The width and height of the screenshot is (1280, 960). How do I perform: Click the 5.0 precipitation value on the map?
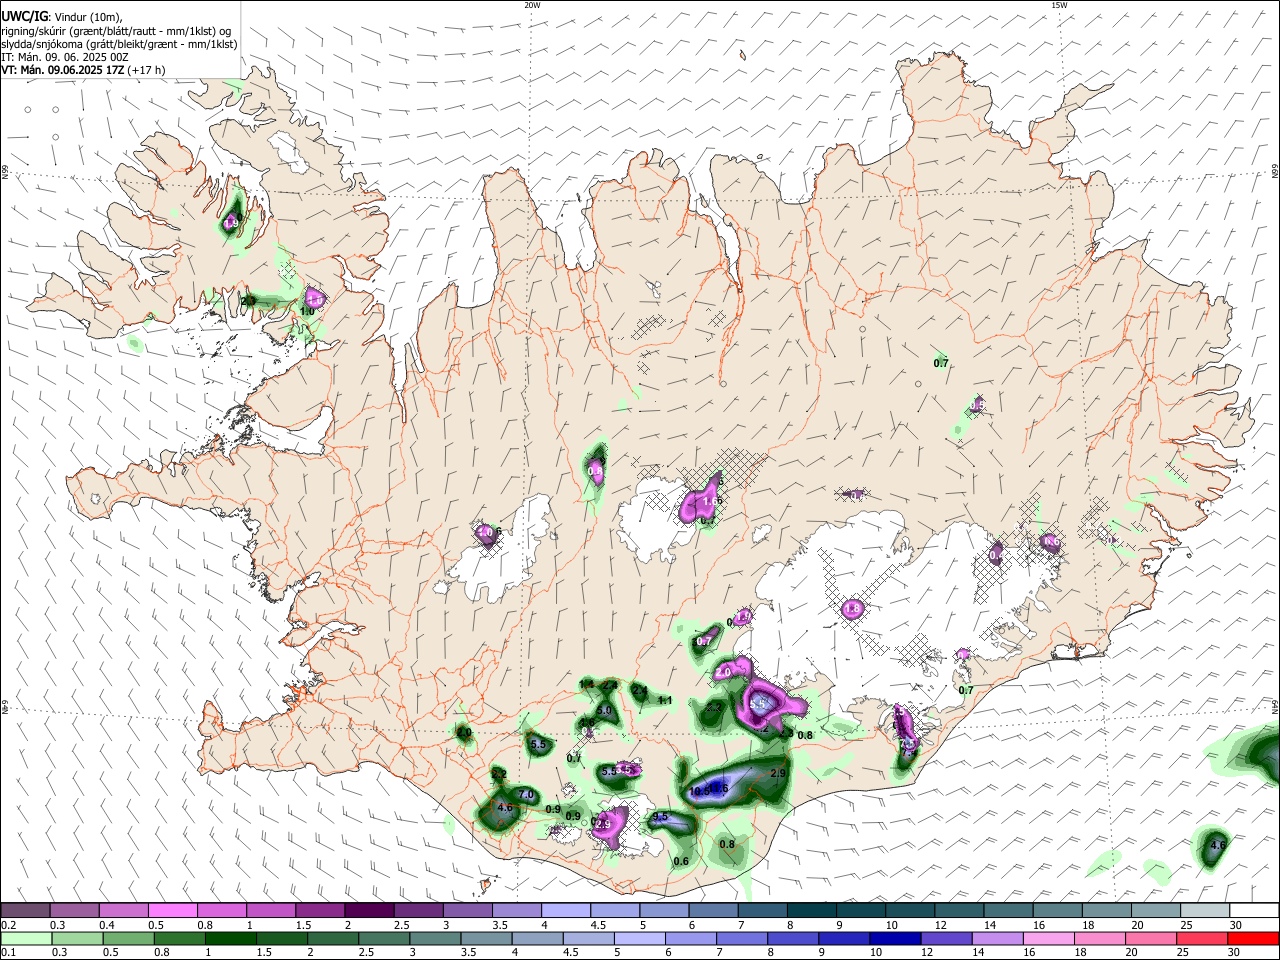[604, 710]
